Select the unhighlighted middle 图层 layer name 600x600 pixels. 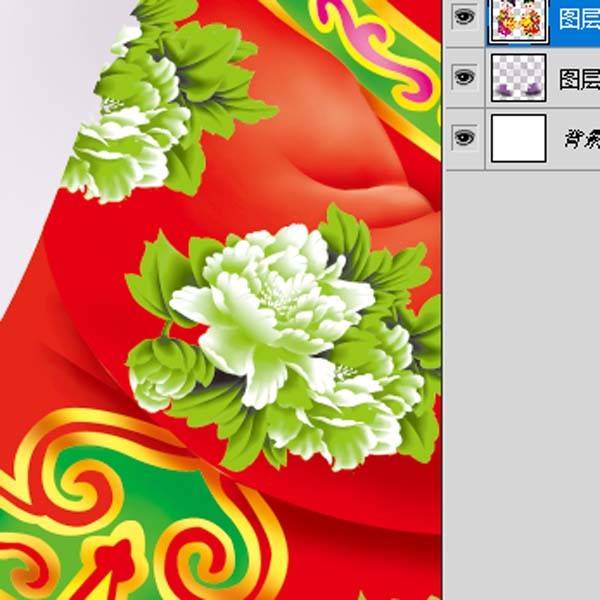tap(579, 80)
